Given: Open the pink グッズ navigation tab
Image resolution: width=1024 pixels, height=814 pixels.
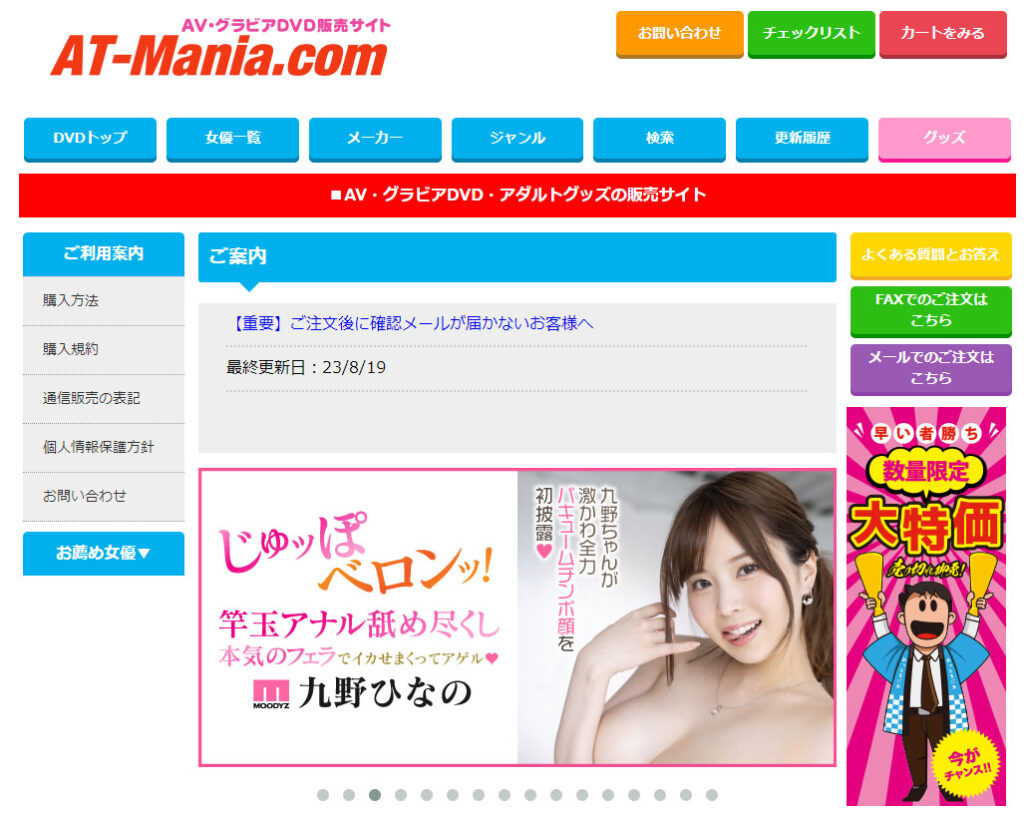Looking at the screenshot, I should [x=944, y=139].
